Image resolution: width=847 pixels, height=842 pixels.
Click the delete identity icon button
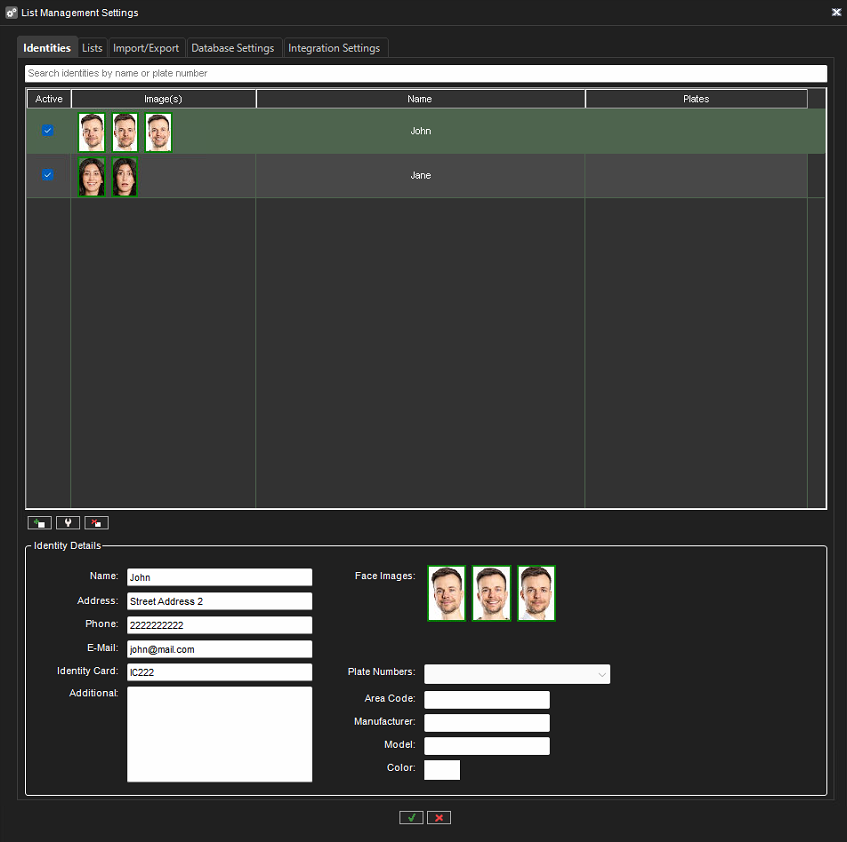97,523
